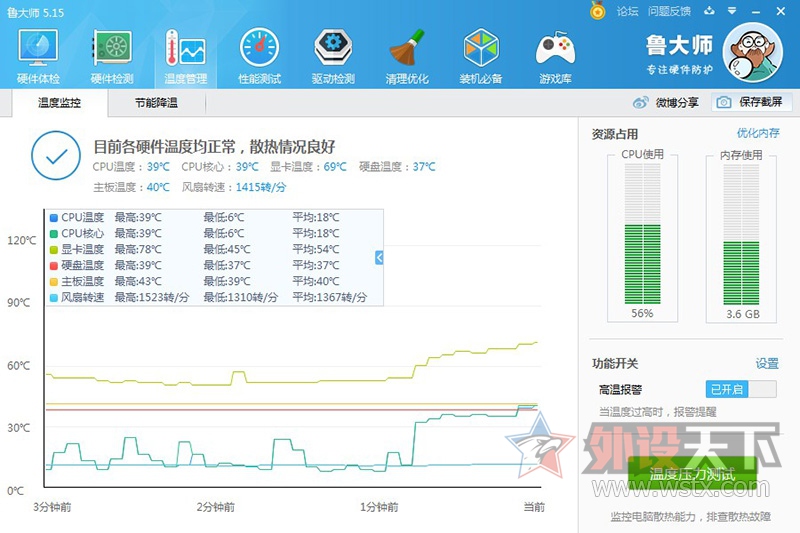This screenshot has width=800, height=533.
Task: Click the 1分钟前 time axis label
Action: click(x=379, y=507)
